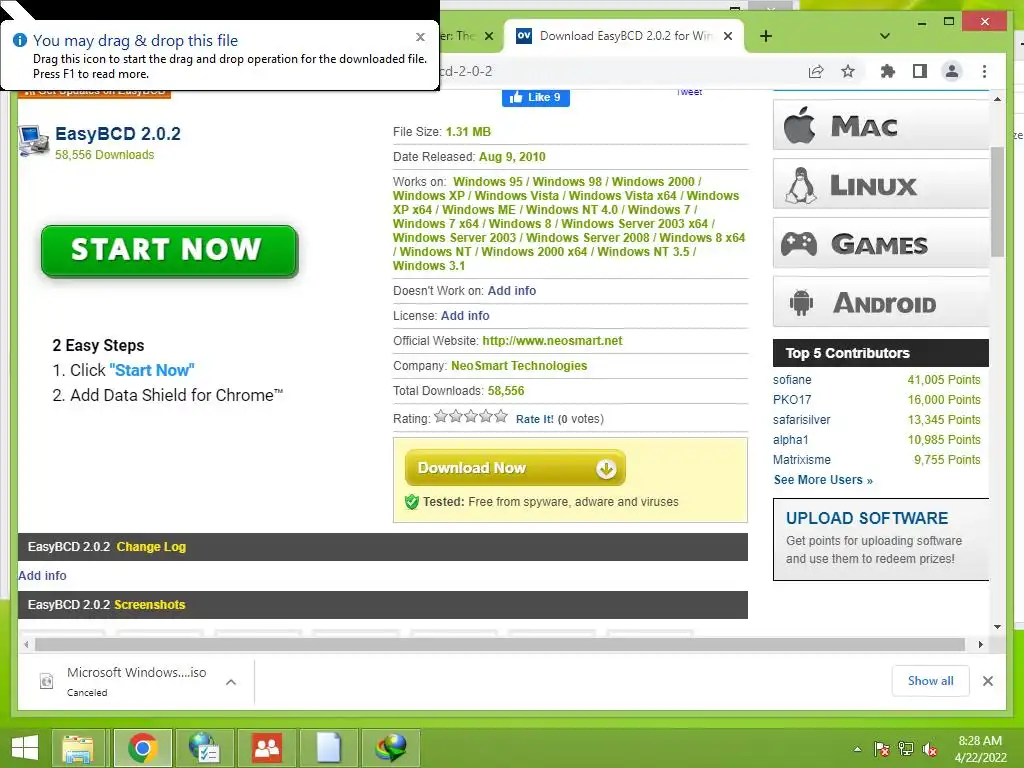
Task: Show hidden system tray icons
Action: click(x=857, y=749)
